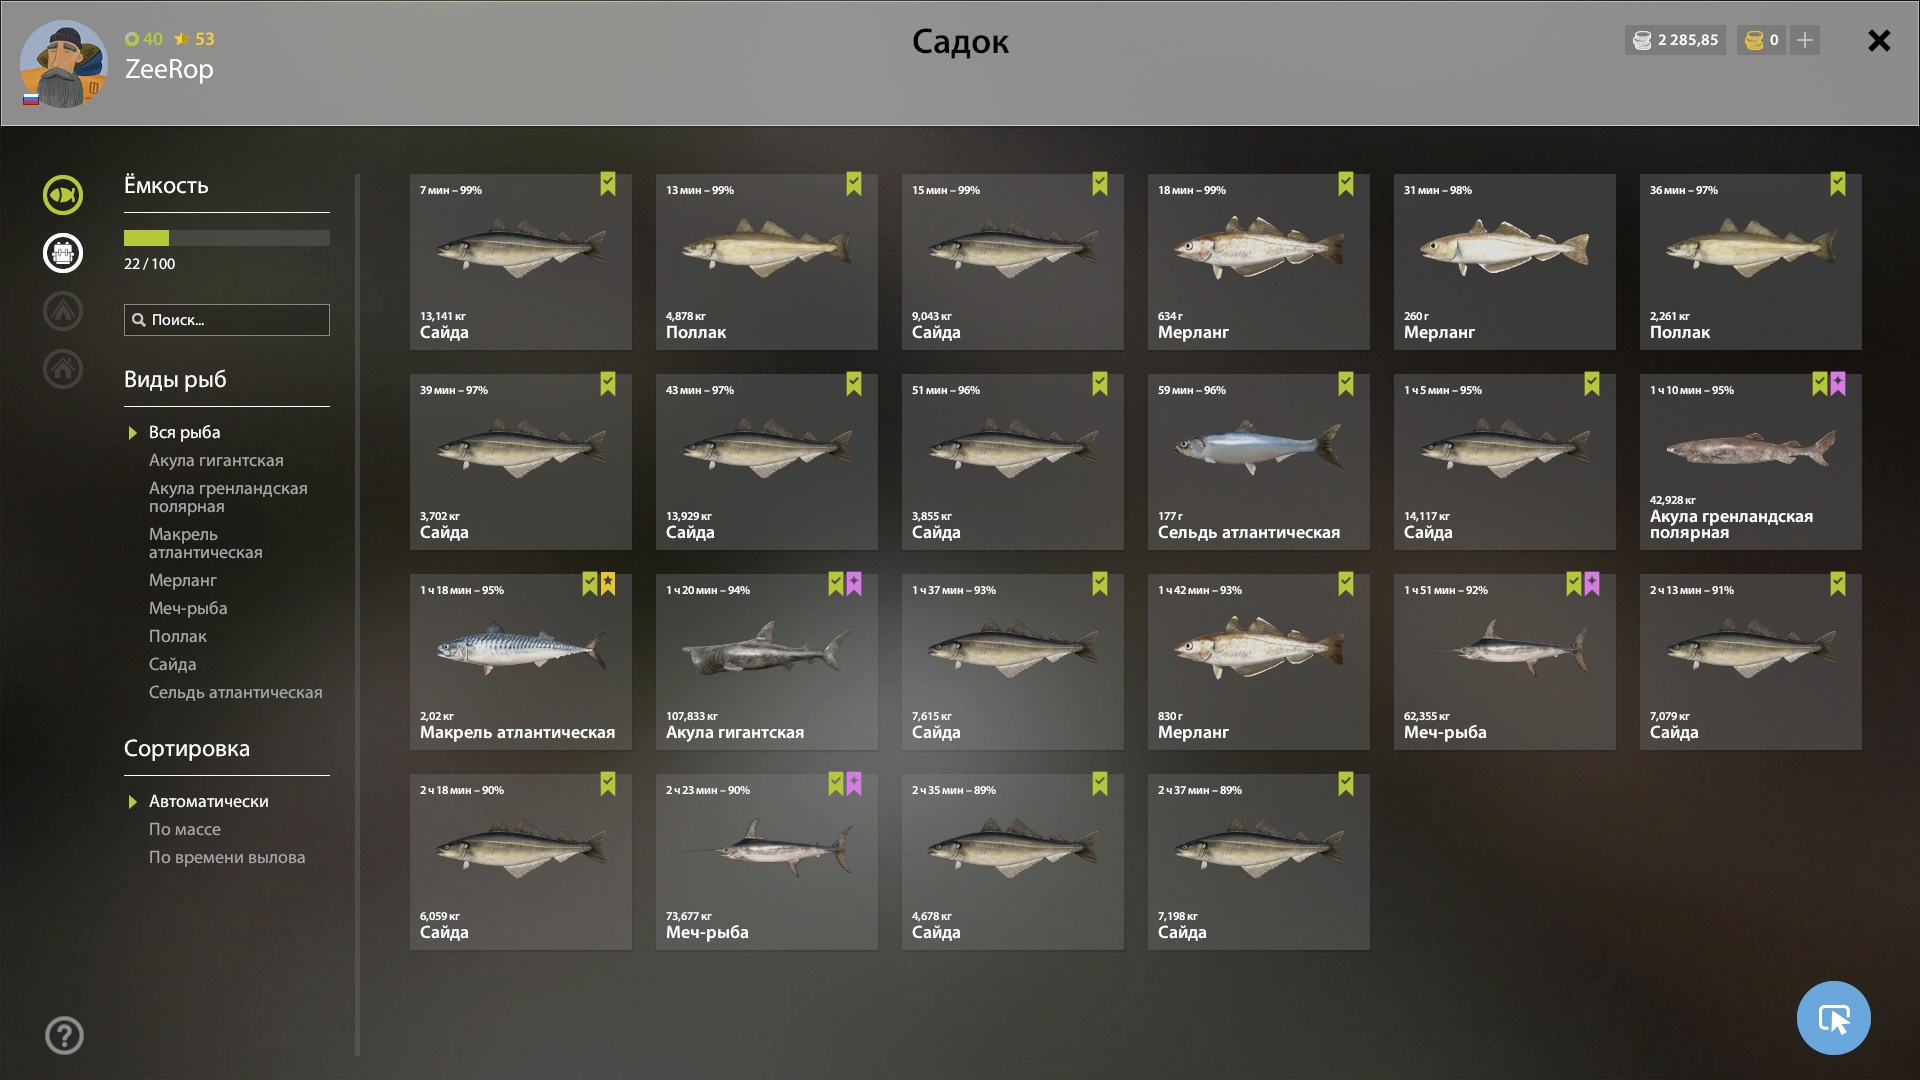Click the ZeeRop player avatar
The width and height of the screenshot is (1920, 1080).
pos(63,64)
